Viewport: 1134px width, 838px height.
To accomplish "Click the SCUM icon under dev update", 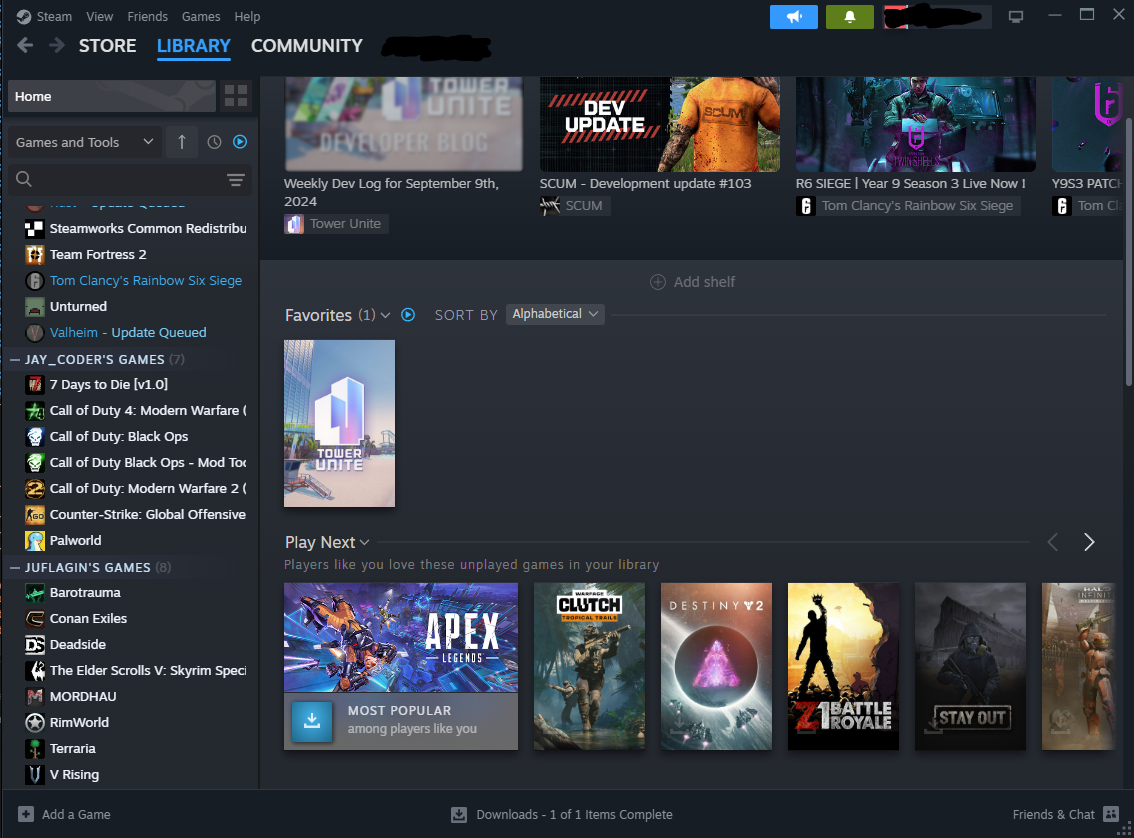I will (x=550, y=206).
